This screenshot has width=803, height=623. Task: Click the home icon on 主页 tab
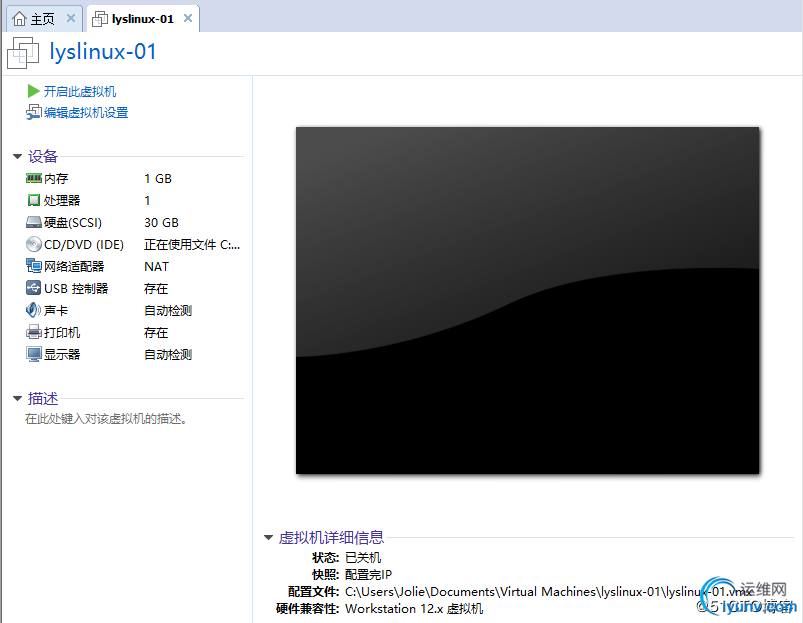(19, 19)
